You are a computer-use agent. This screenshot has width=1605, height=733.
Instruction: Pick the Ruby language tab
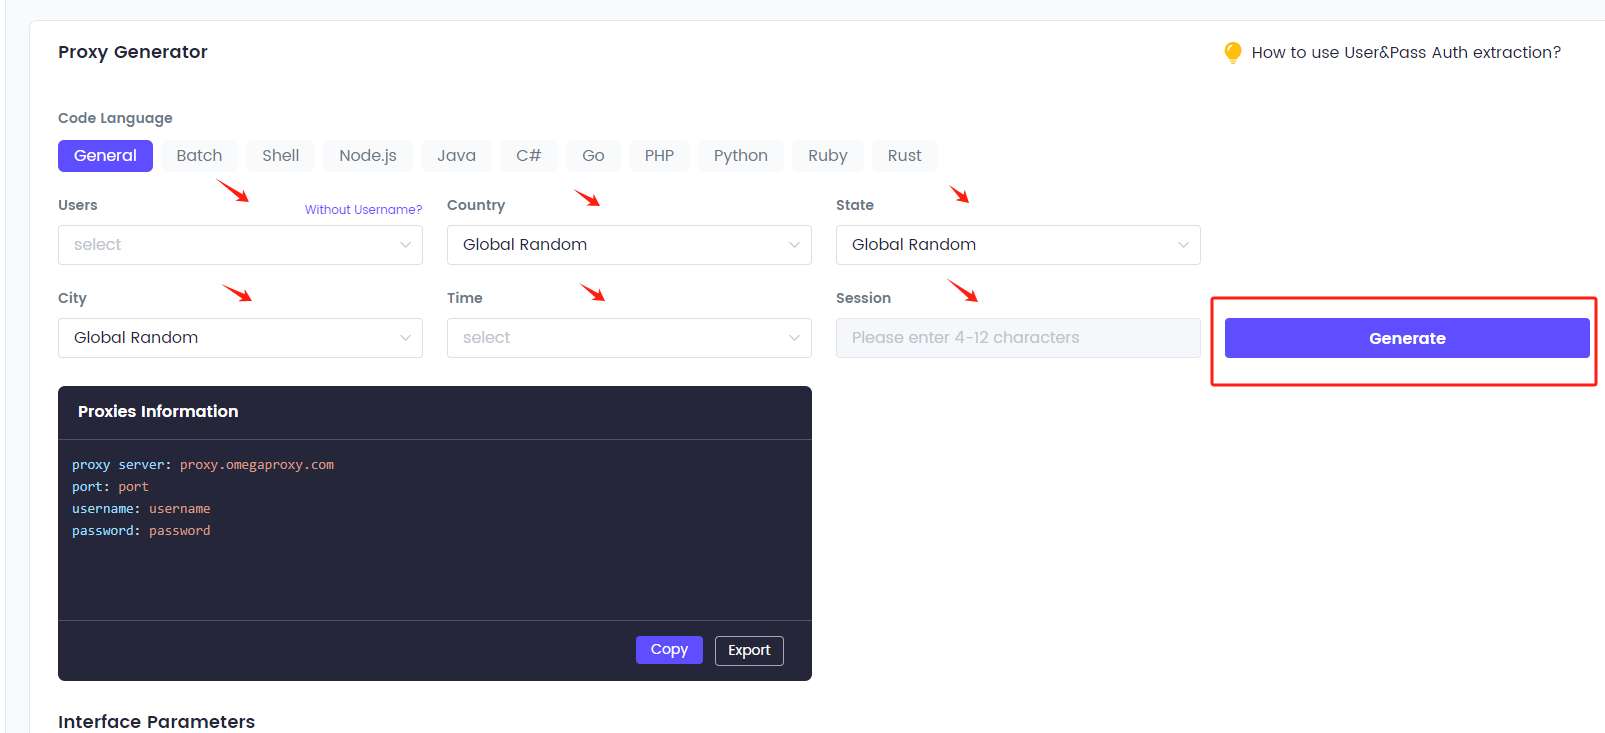(828, 156)
